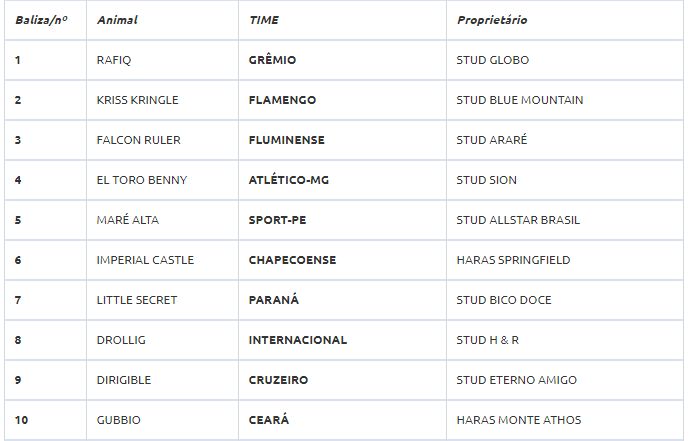Image resolution: width=693 pixels, height=441 pixels.
Task: Click STUD ALLSTAR BRASIL owner cell
Action: click(x=518, y=220)
